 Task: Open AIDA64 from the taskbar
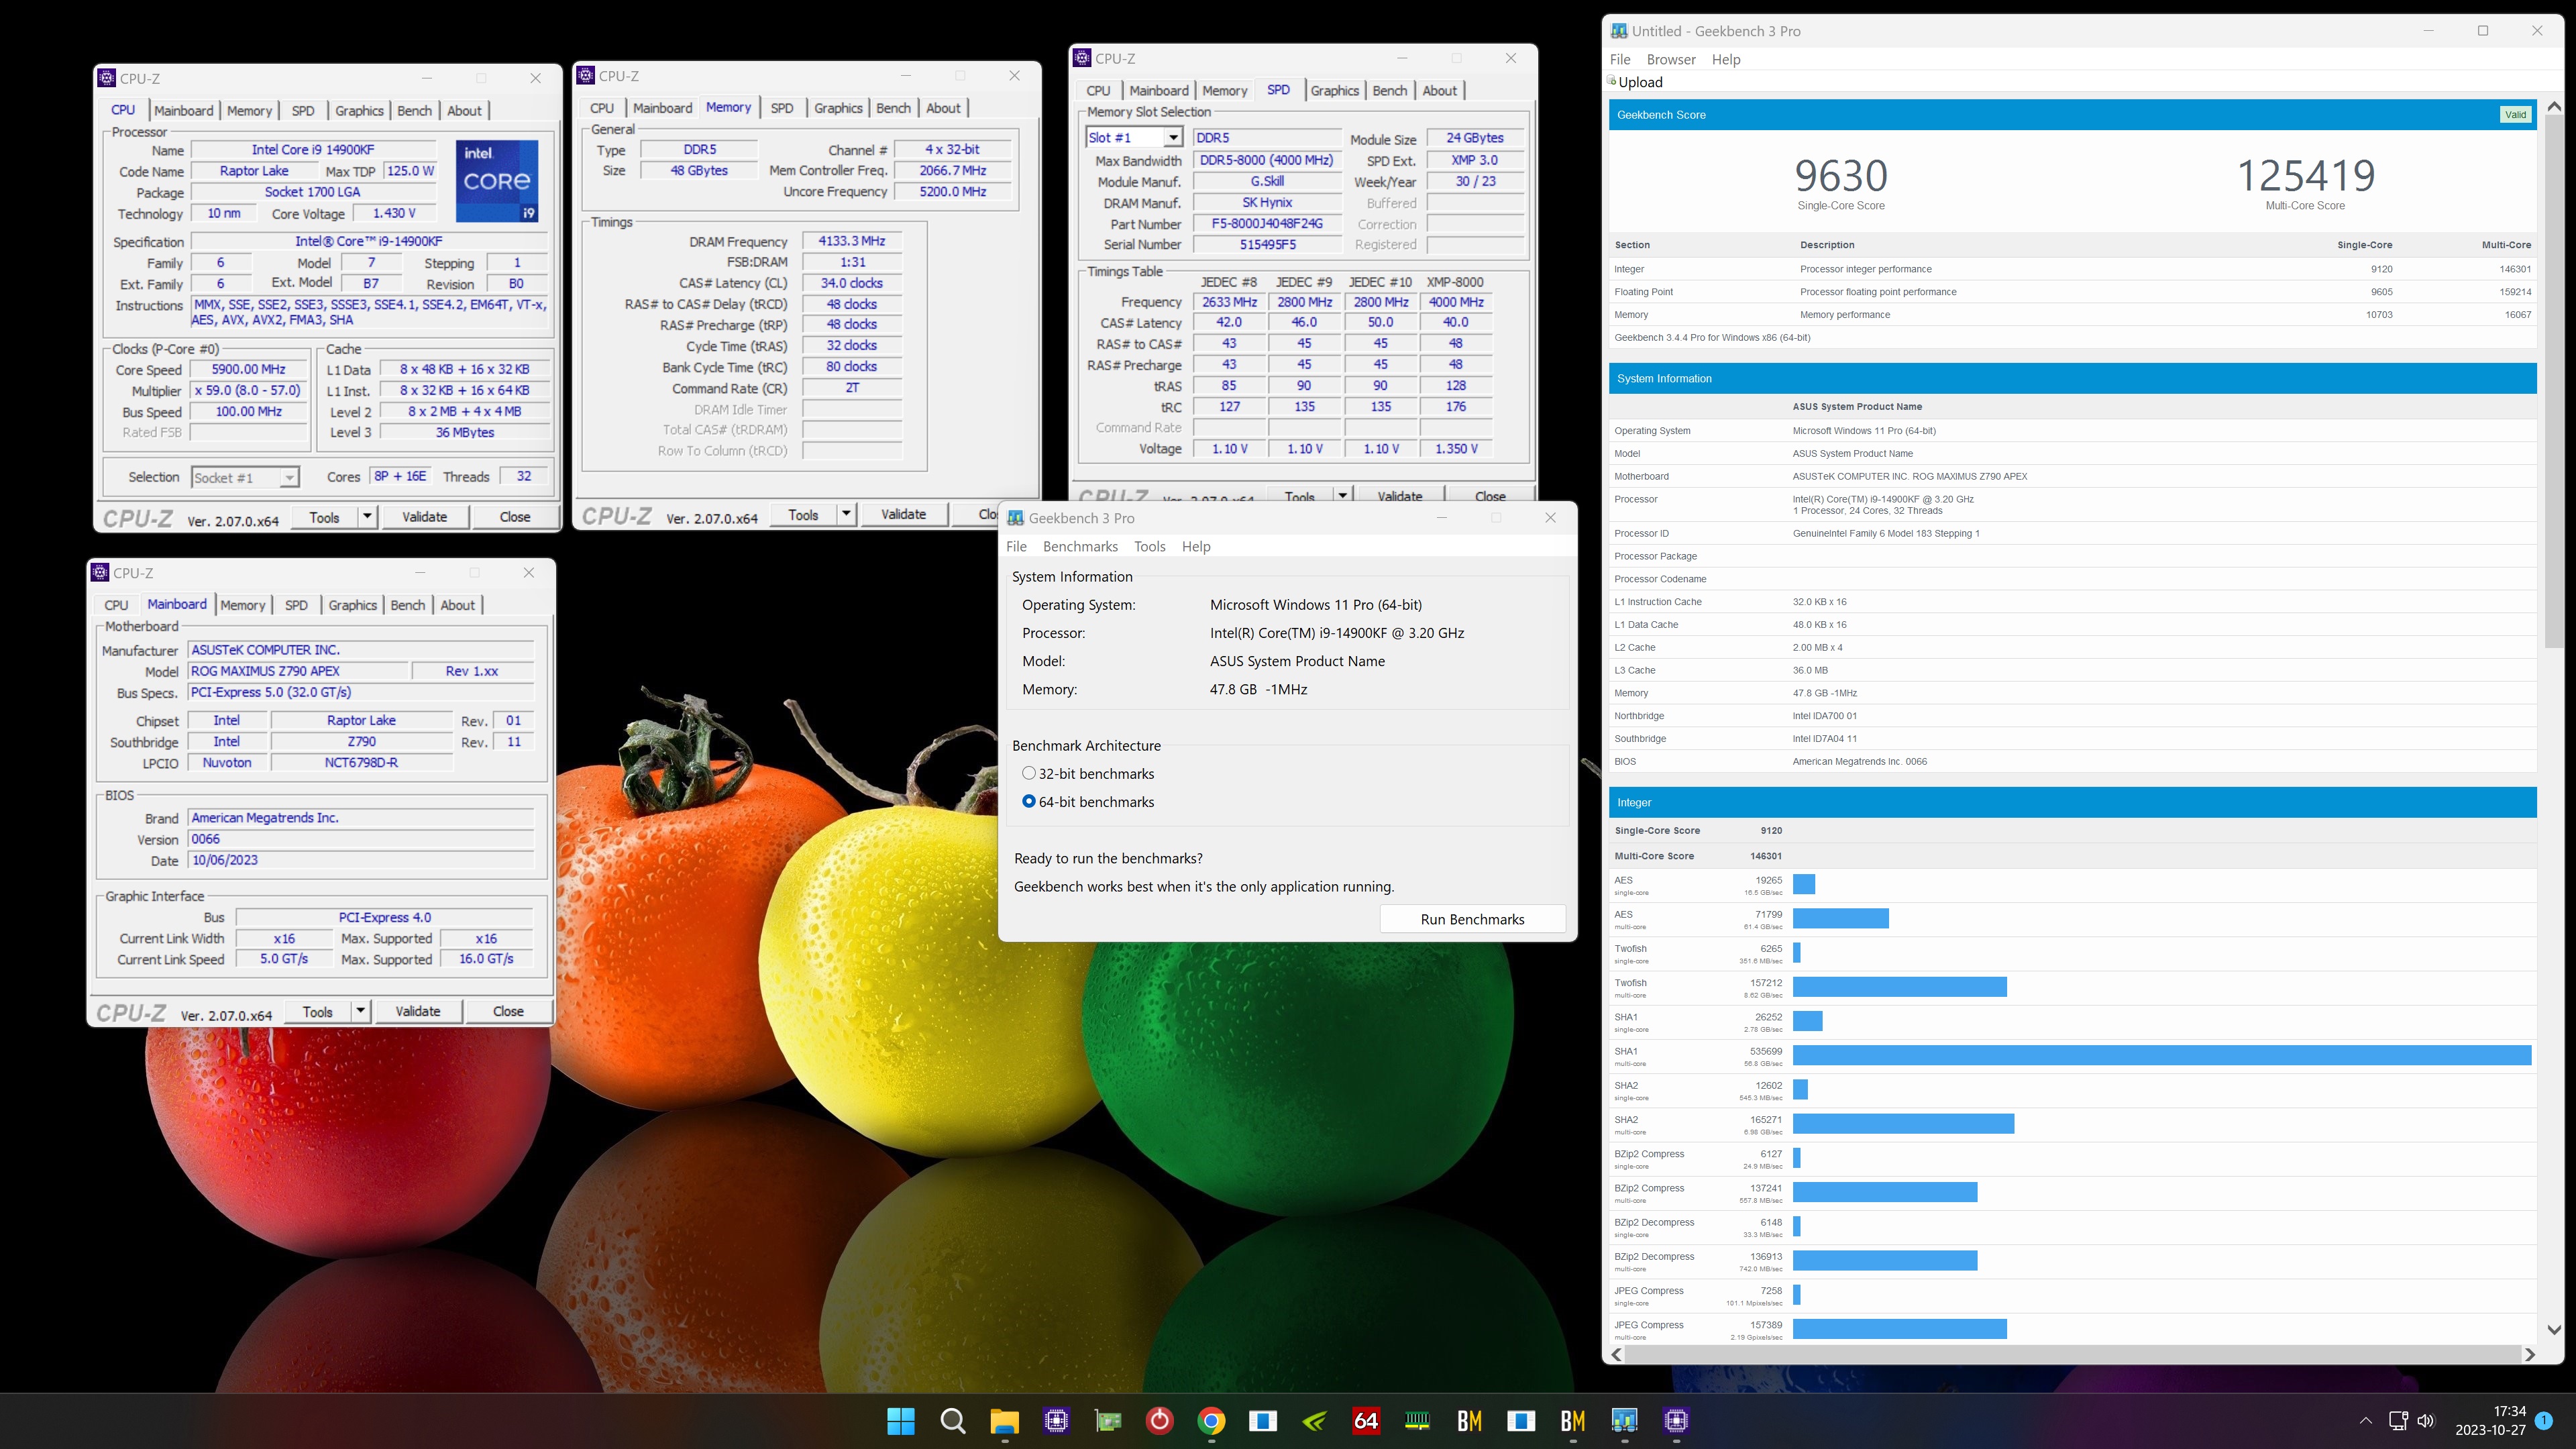coord(1366,1420)
